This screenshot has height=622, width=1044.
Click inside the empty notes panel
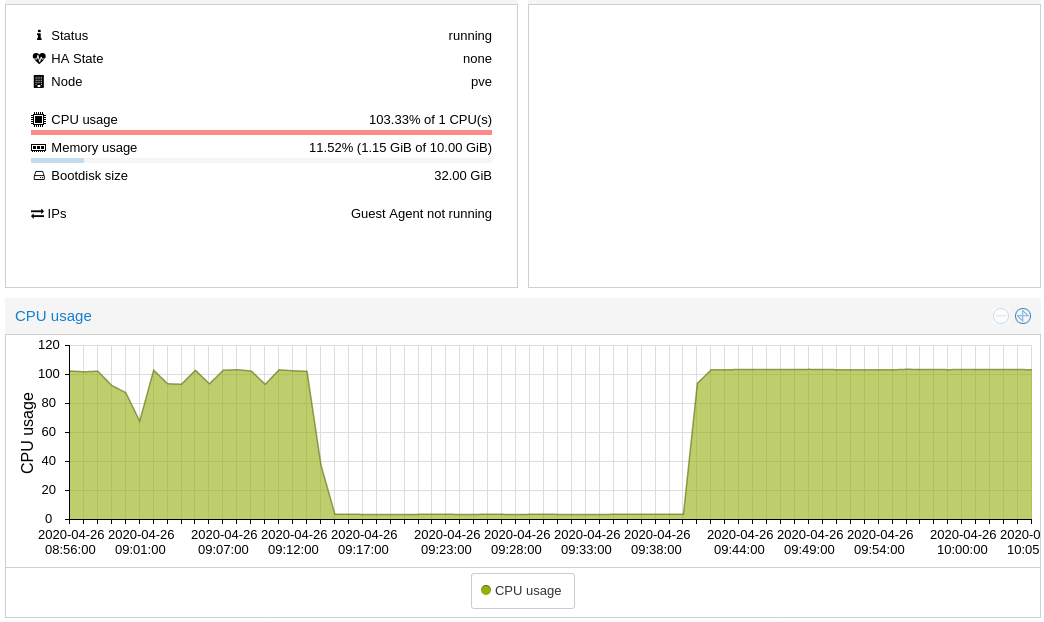click(784, 146)
